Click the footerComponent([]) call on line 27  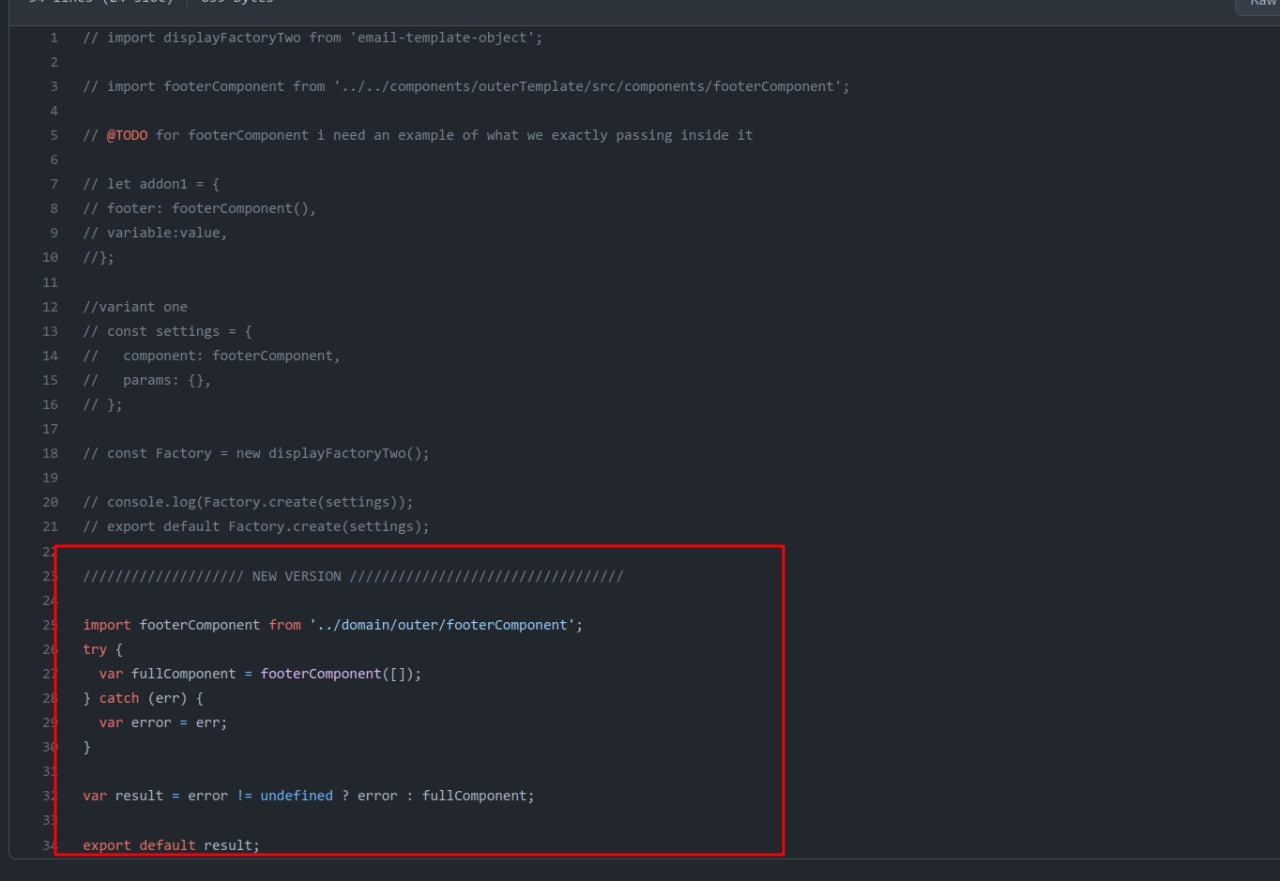coord(340,673)
